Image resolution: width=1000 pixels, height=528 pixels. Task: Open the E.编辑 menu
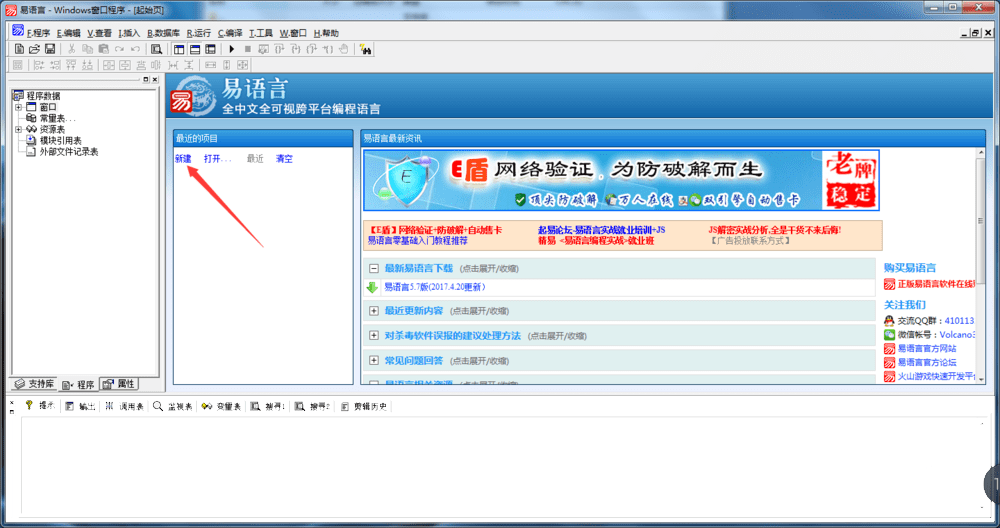coord(69,33)
